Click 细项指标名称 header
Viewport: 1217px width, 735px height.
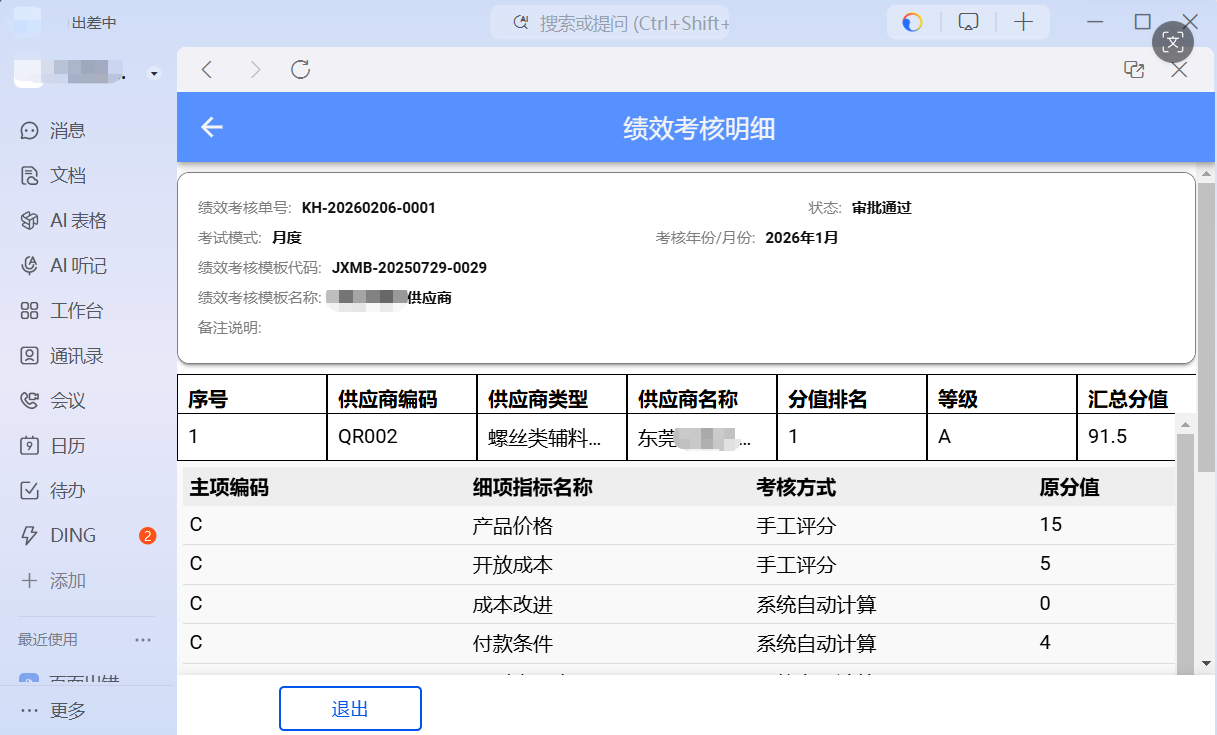[x=532, y=488]
